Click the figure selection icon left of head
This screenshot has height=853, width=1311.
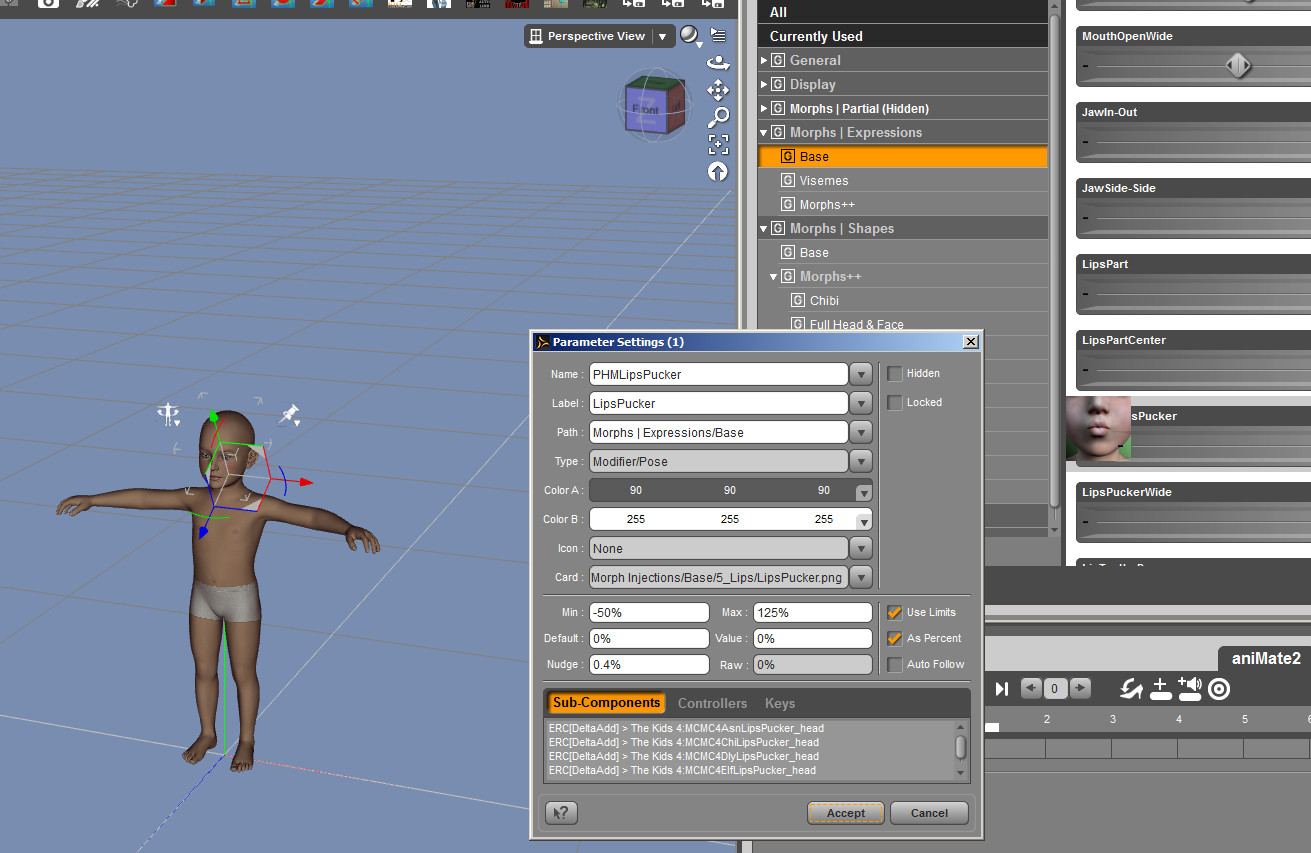pos(167,412)
